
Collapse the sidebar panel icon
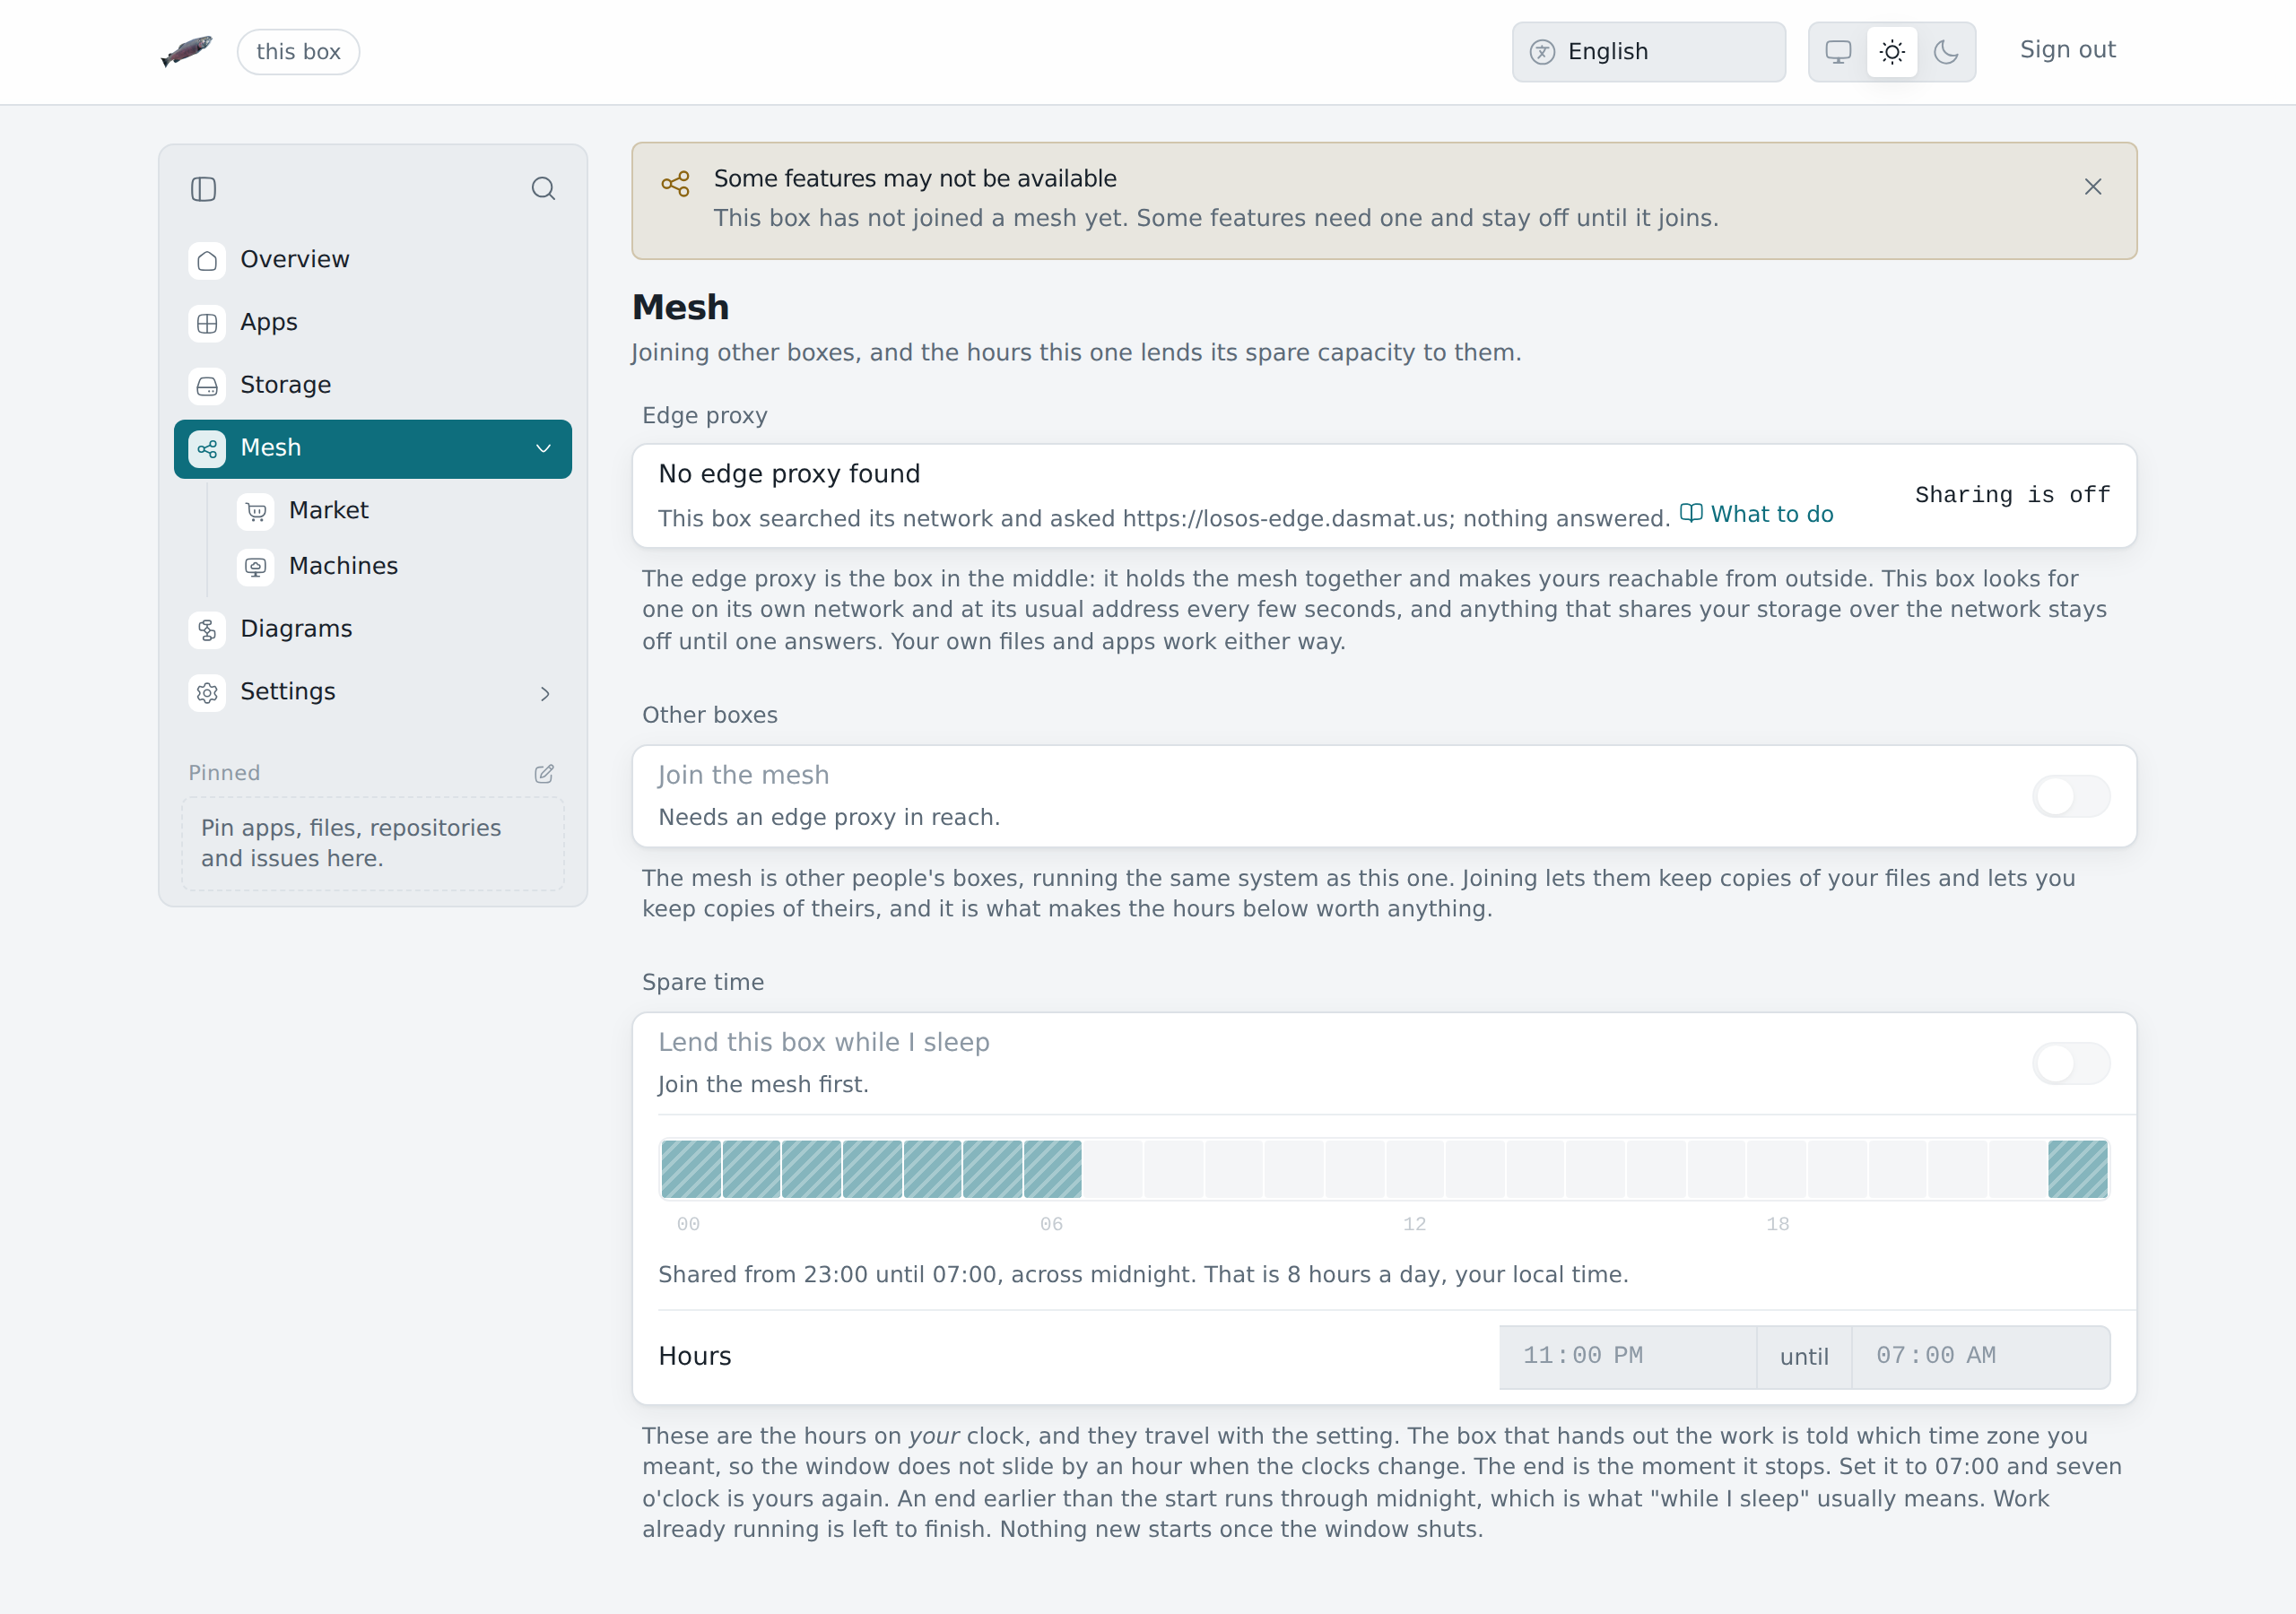pyautogui.click(x=203, y=189)
